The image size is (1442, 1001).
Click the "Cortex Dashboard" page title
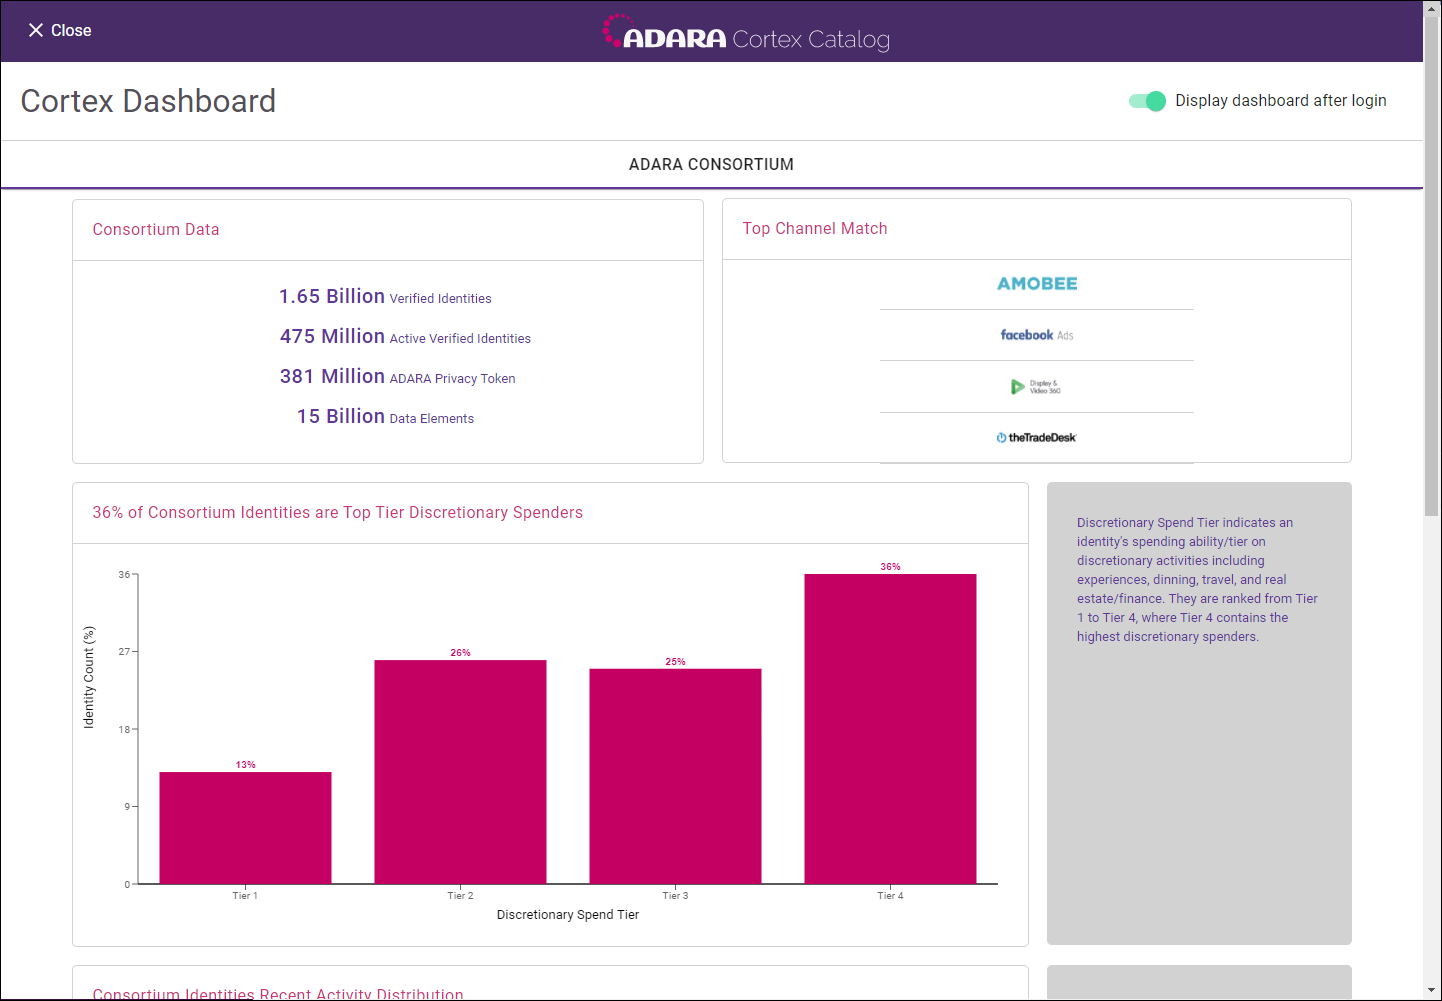tap(148, 101)
